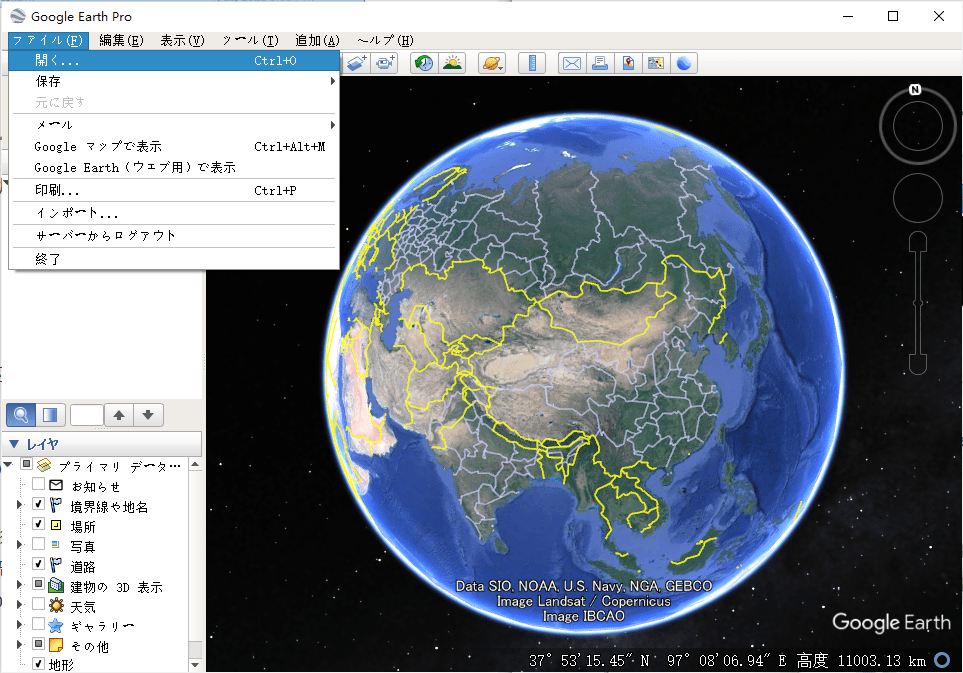Click the empty search input field
The width and height of the screenshot is (963, 673).
(x=87, y=414)
